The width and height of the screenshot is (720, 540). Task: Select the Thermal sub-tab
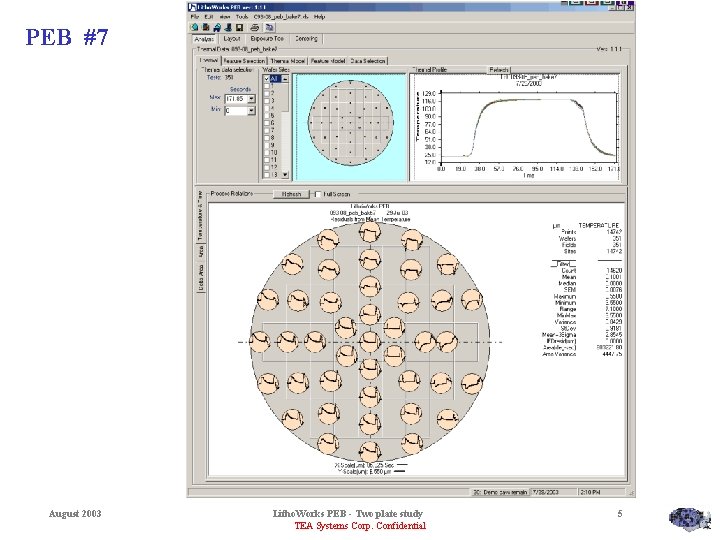pyautogui.click(x=209, y=60)
